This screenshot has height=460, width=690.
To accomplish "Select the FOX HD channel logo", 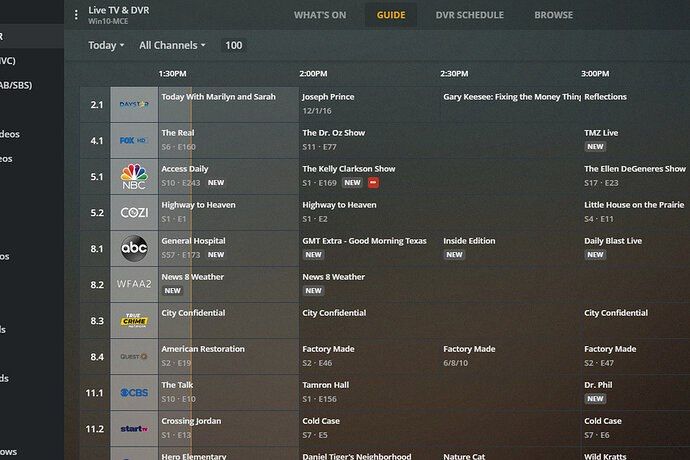I will (134, 140).
